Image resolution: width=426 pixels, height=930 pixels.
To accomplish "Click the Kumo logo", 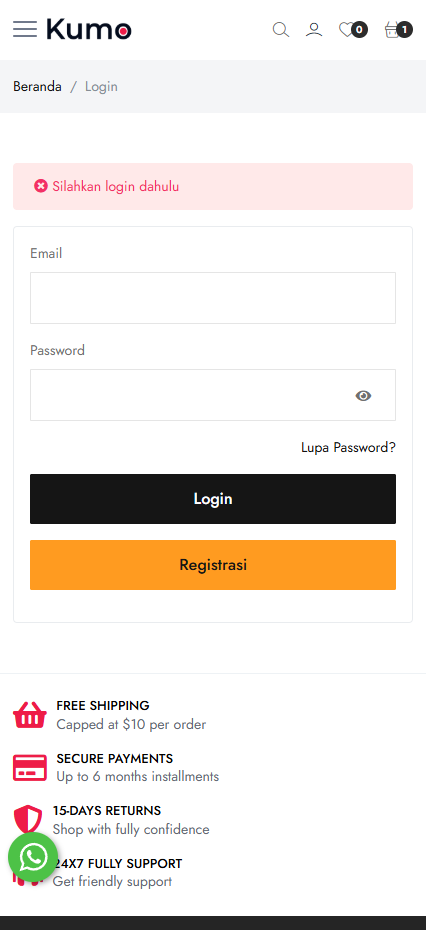I will click(89, 29).
